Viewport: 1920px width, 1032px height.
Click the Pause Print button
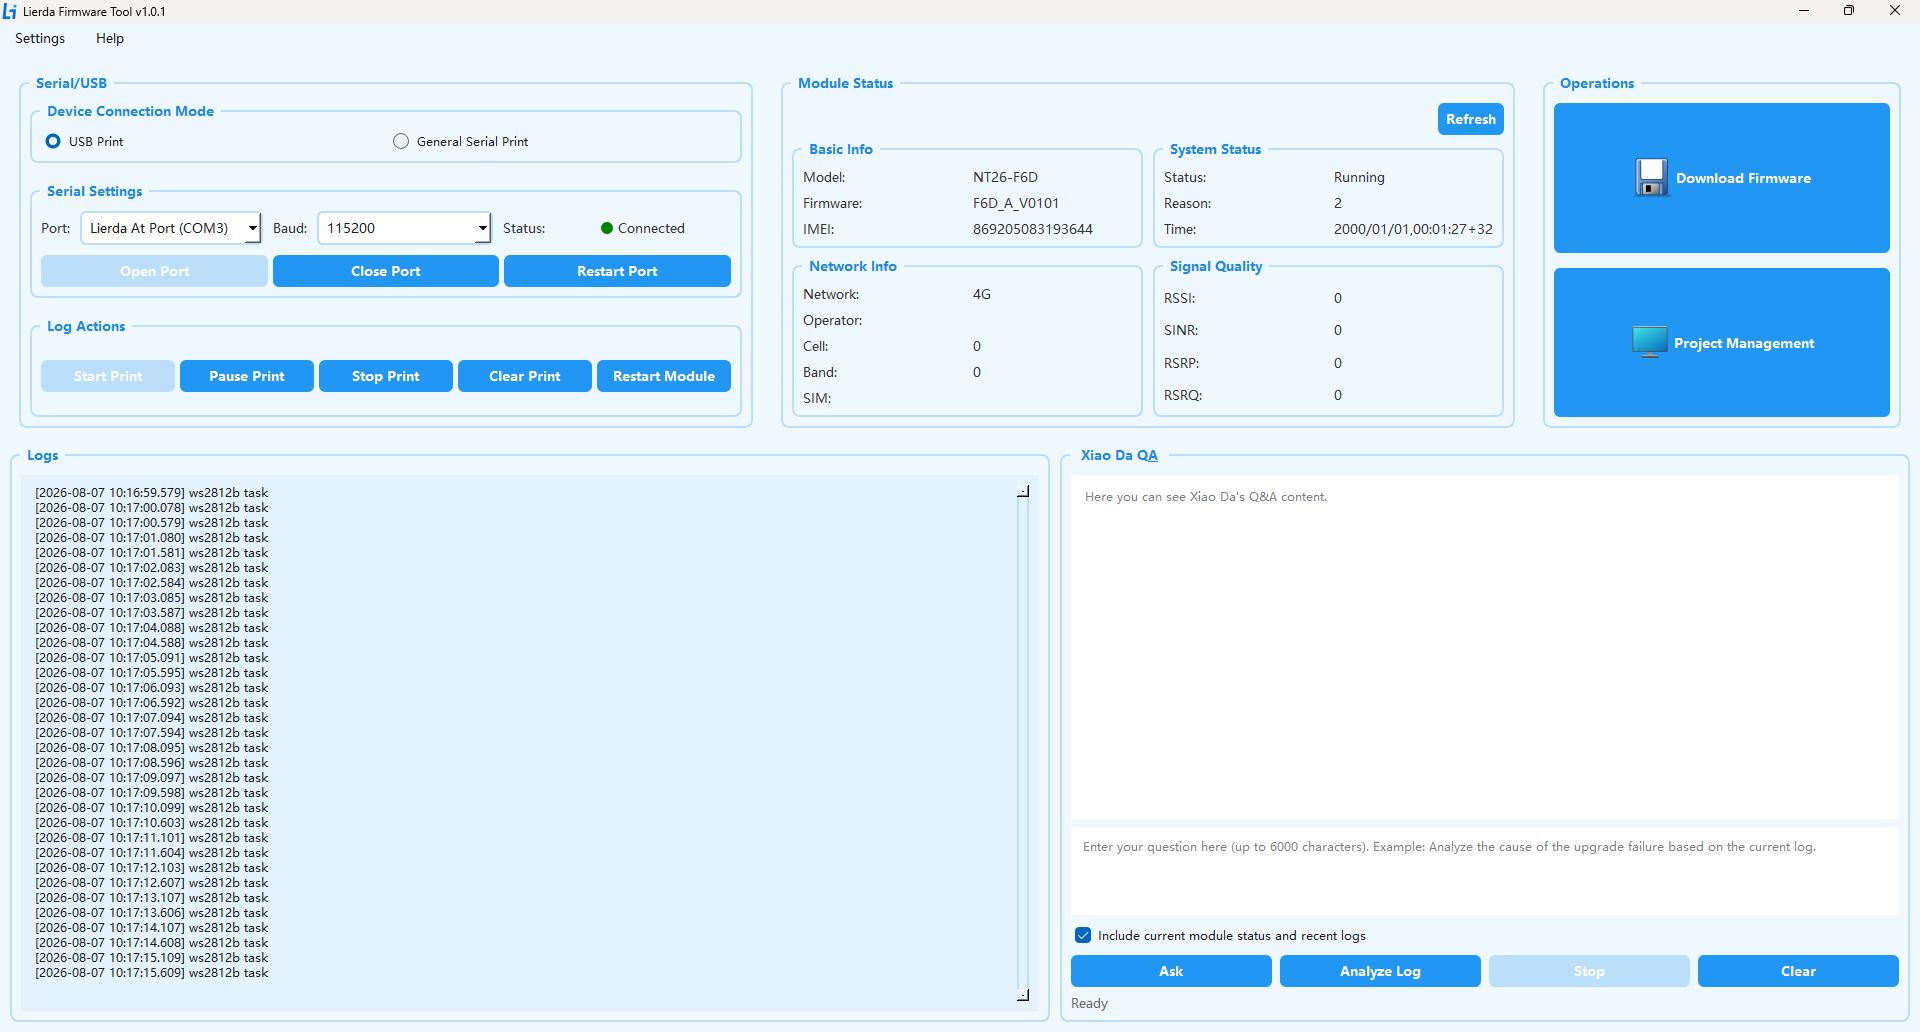[x=247, y=376]
